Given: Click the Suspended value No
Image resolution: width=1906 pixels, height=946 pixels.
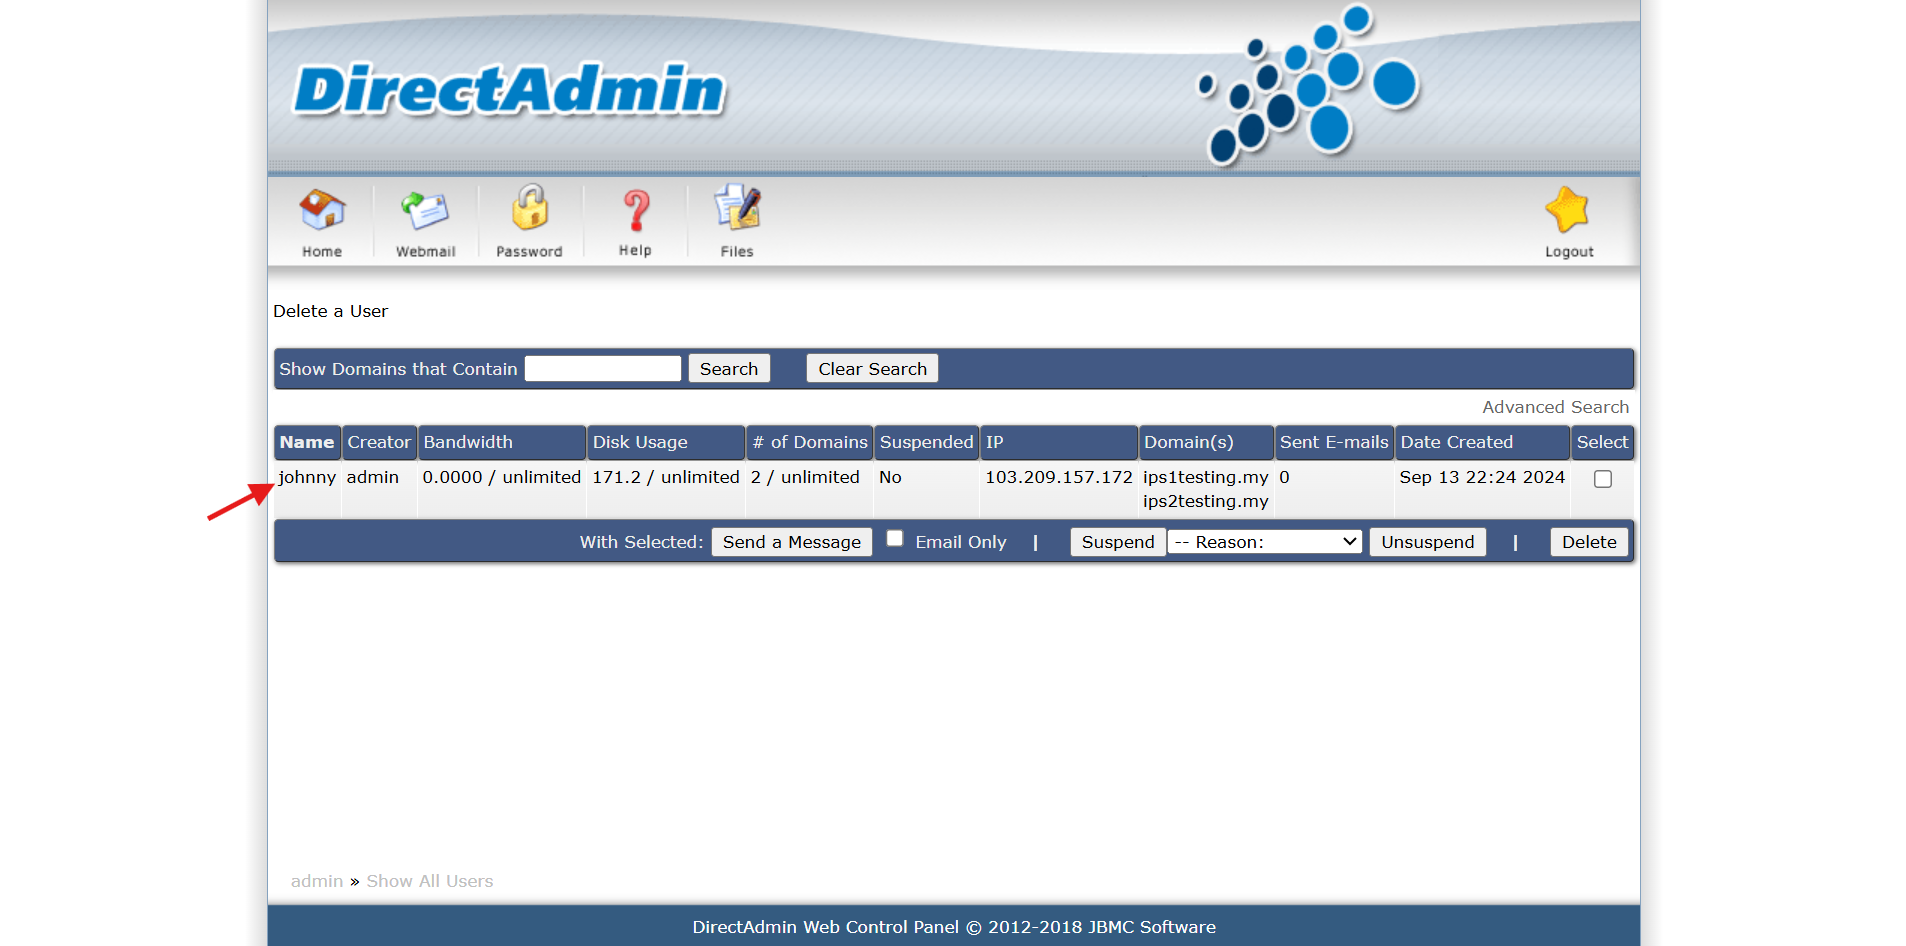Looking at the screenshot, I should (890, 477).
